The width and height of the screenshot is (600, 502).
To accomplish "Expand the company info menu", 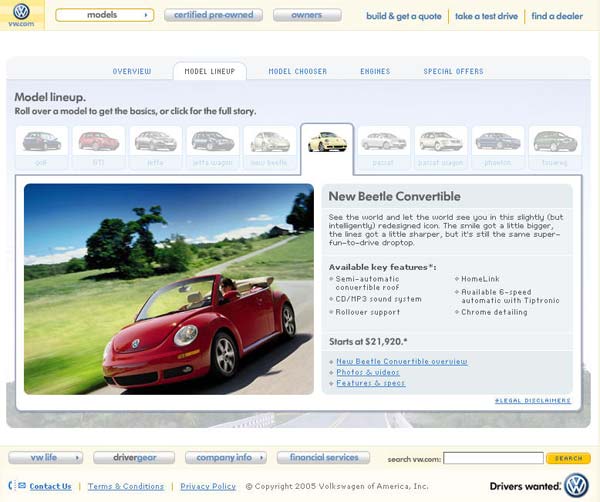I will [226, 458].
